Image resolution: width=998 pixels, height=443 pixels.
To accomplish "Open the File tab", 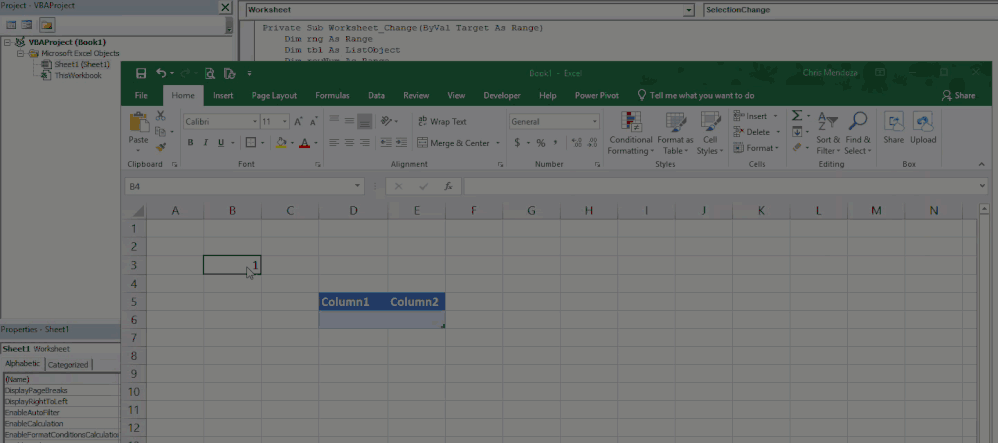I will 141,95.
